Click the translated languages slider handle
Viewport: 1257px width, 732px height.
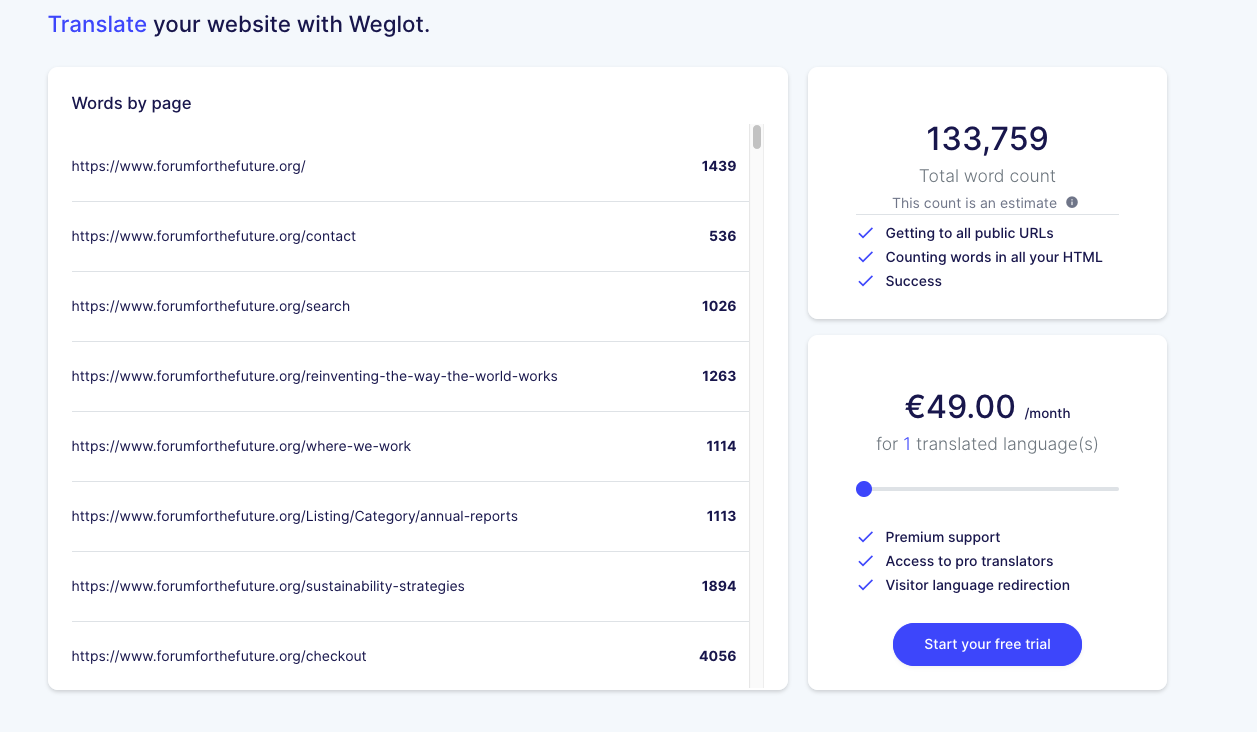(x=864, y=489)
